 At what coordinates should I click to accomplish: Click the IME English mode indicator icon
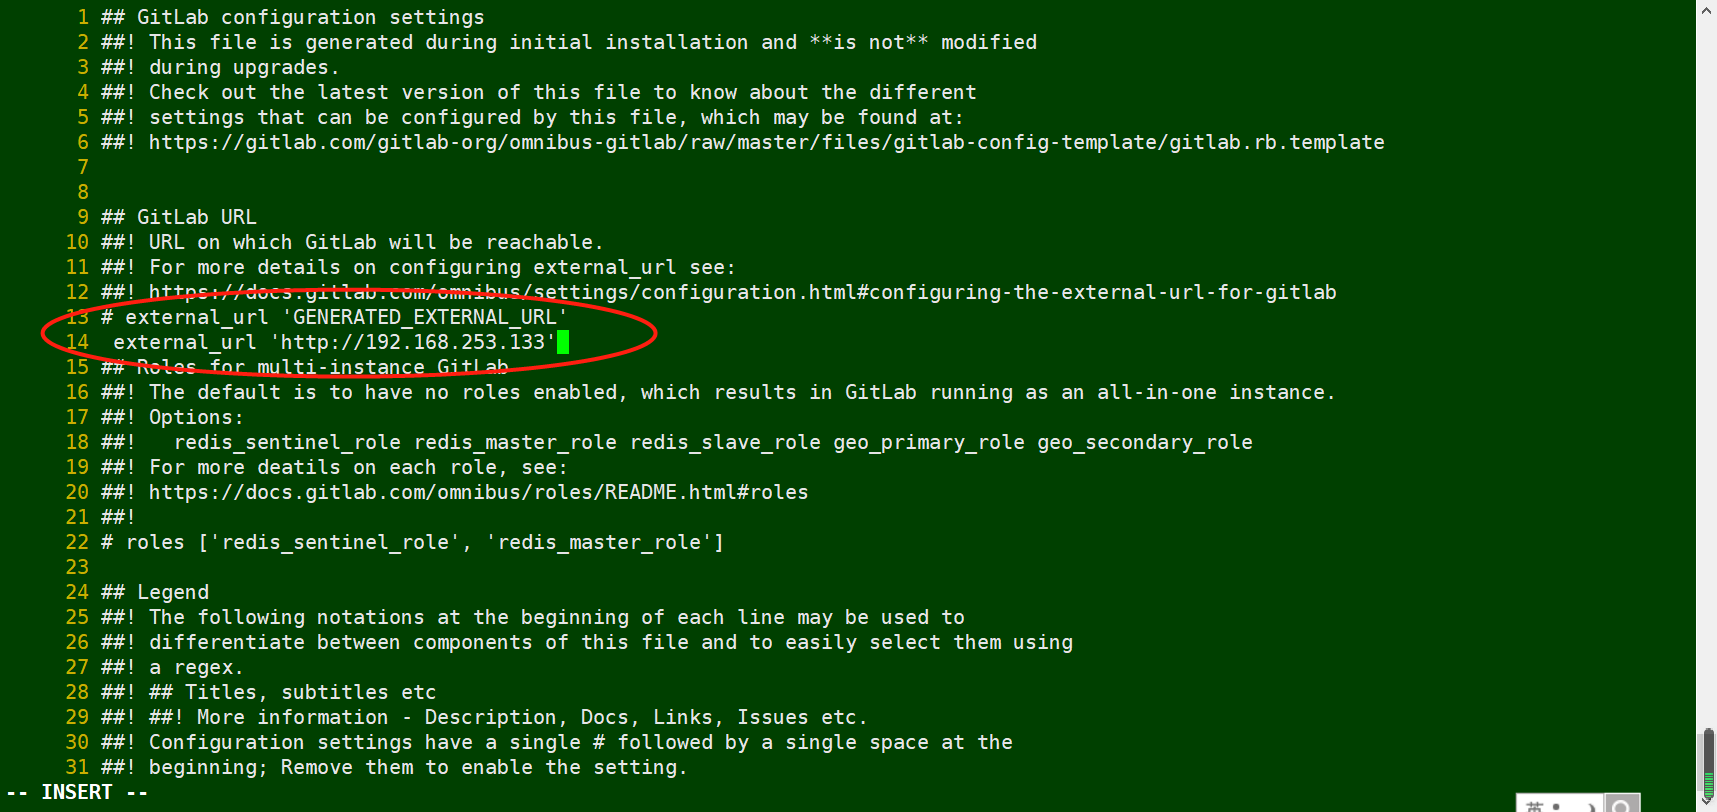(1535, 807)
